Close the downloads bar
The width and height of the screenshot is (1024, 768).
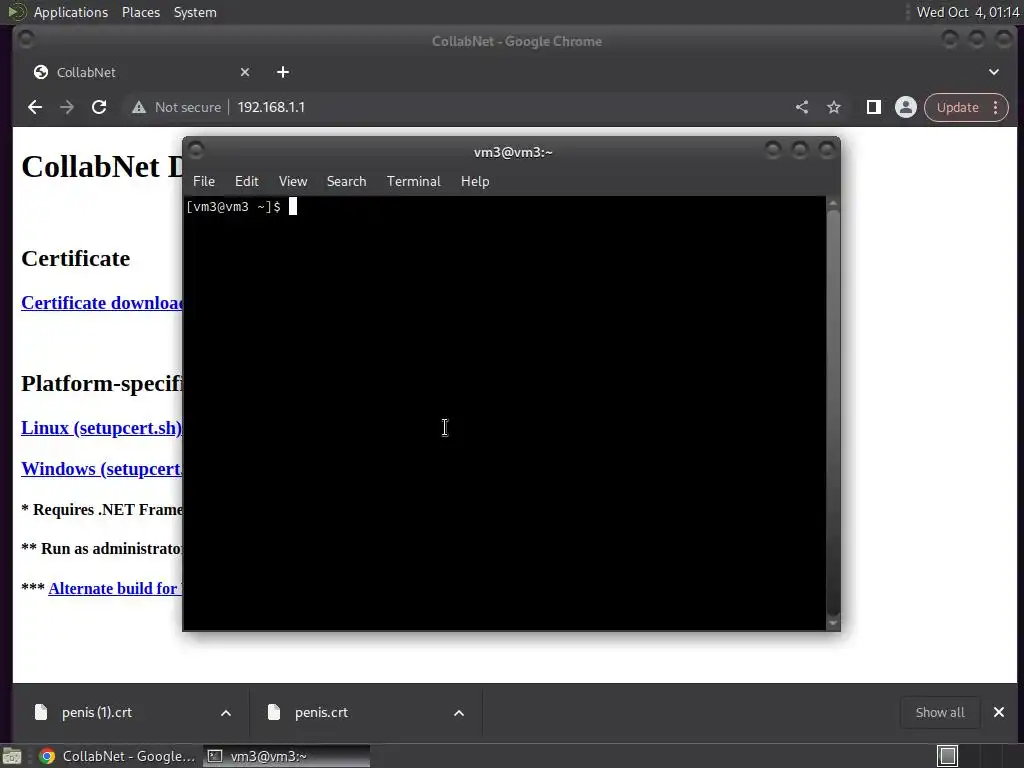[x=999, y=712]
